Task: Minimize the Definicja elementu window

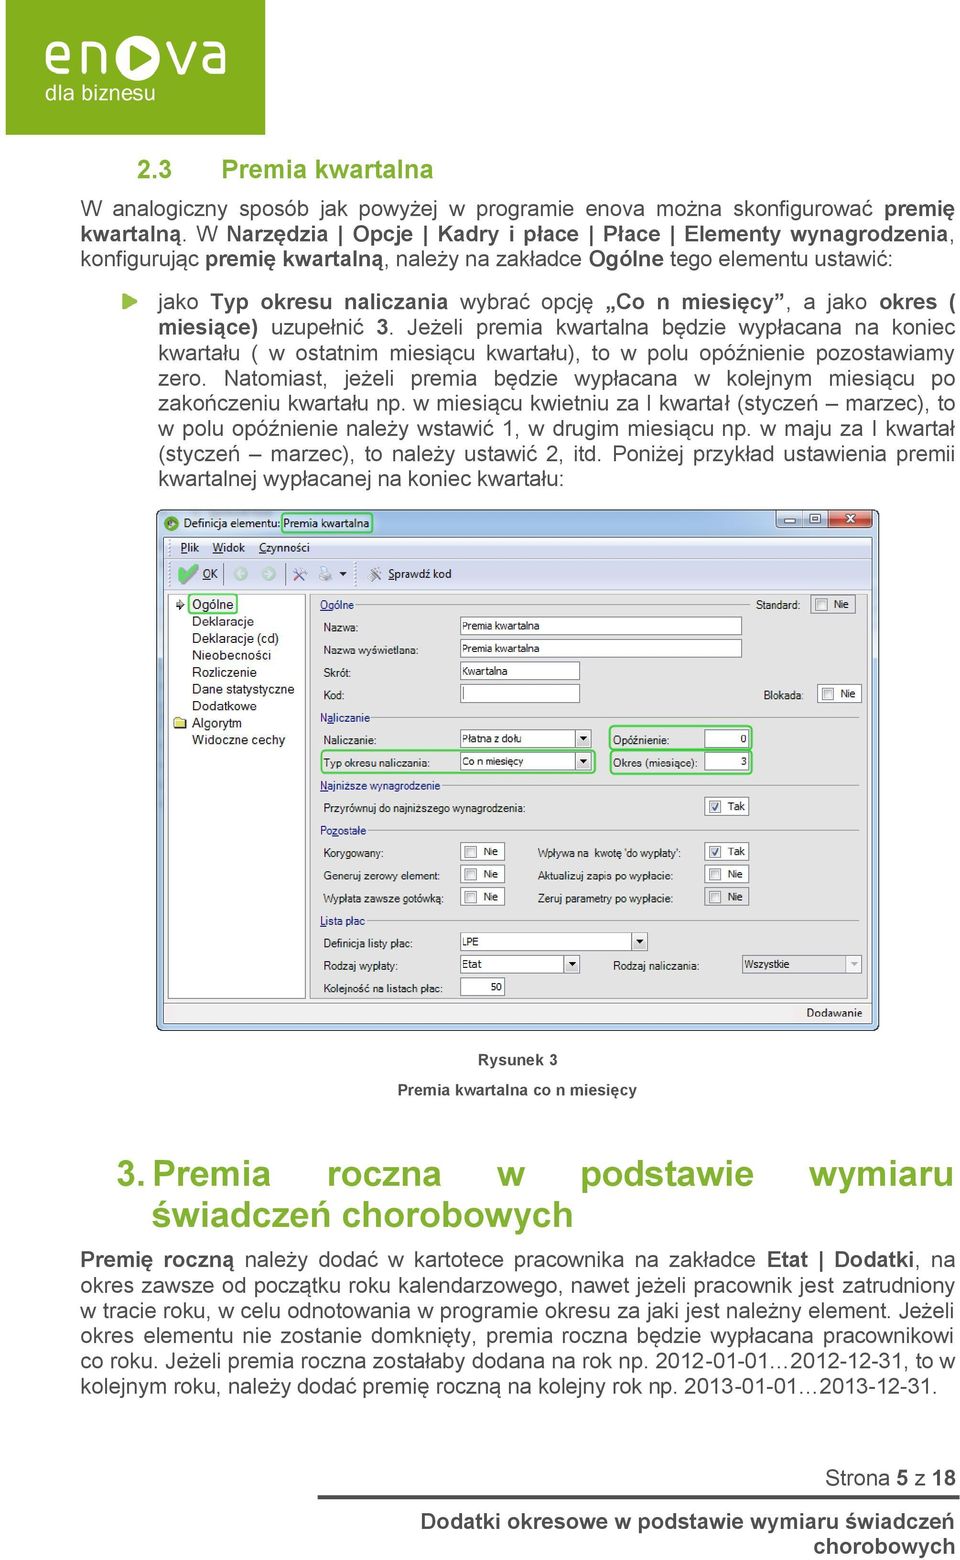Action: pyautogui.click(x=790, y=519)
